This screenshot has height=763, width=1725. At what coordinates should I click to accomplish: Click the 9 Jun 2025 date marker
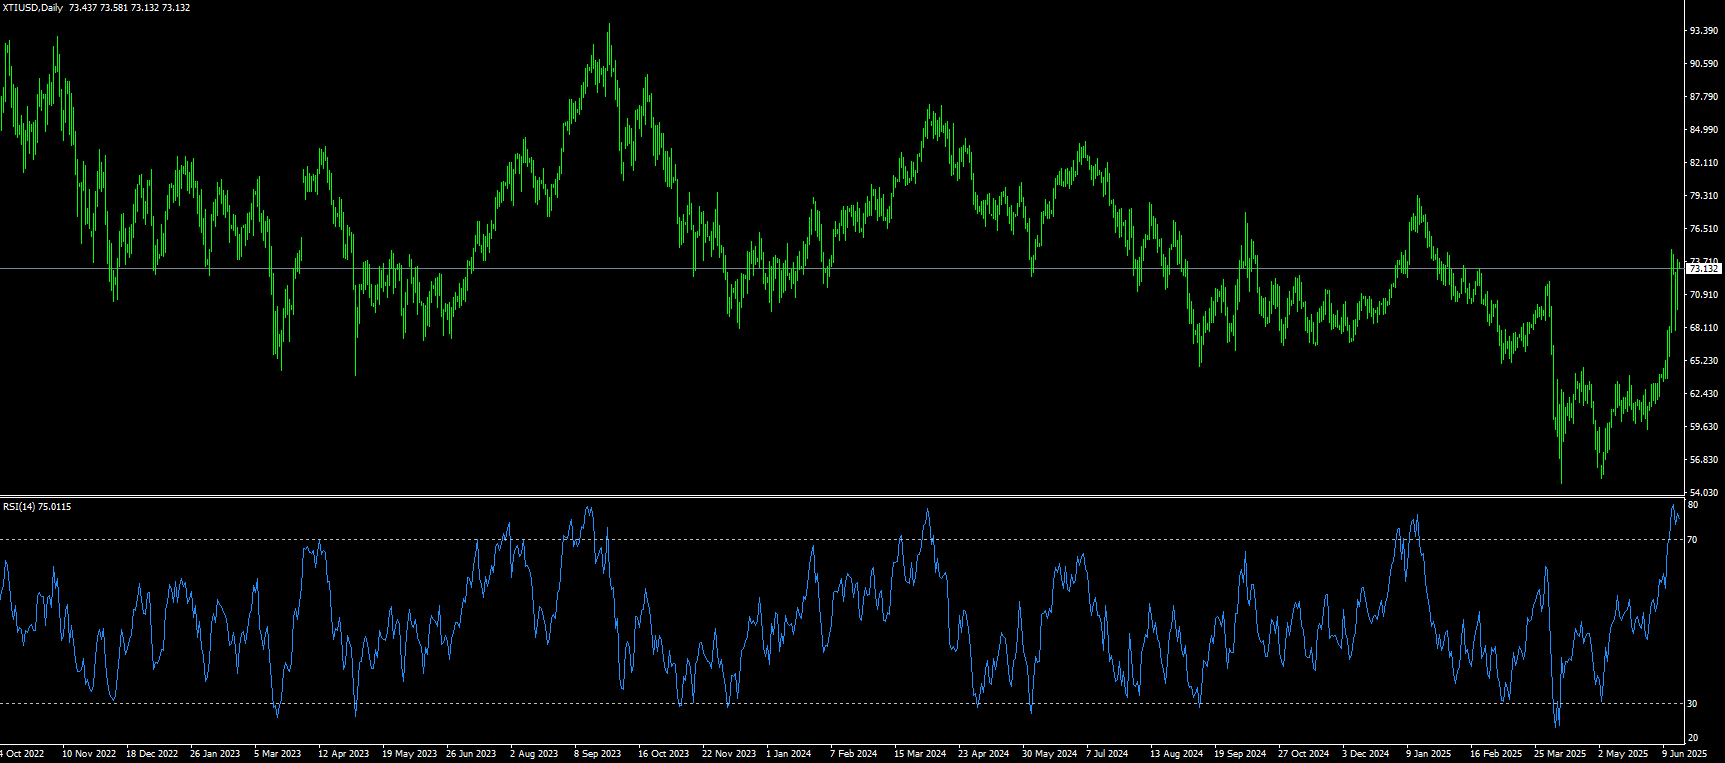tap(1685, 754)
